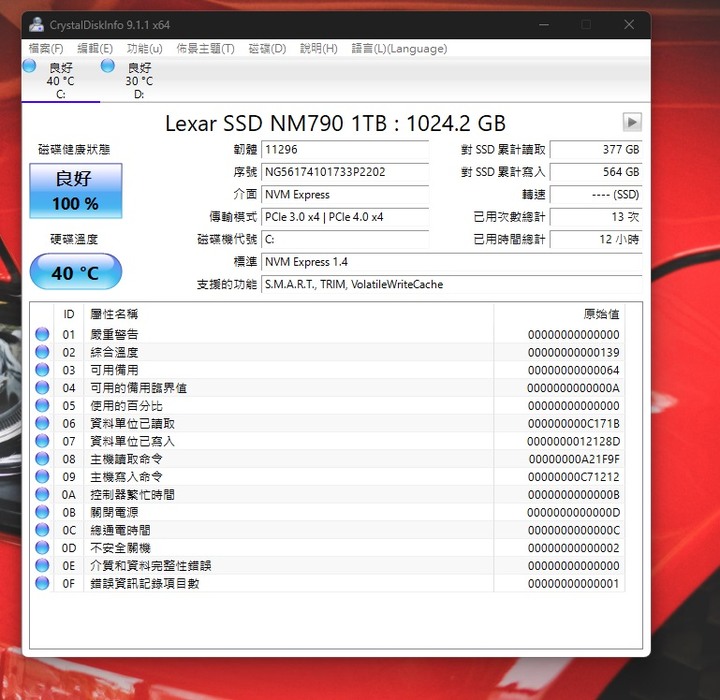Close the CrystalDiskInfo window

(629, 24)
